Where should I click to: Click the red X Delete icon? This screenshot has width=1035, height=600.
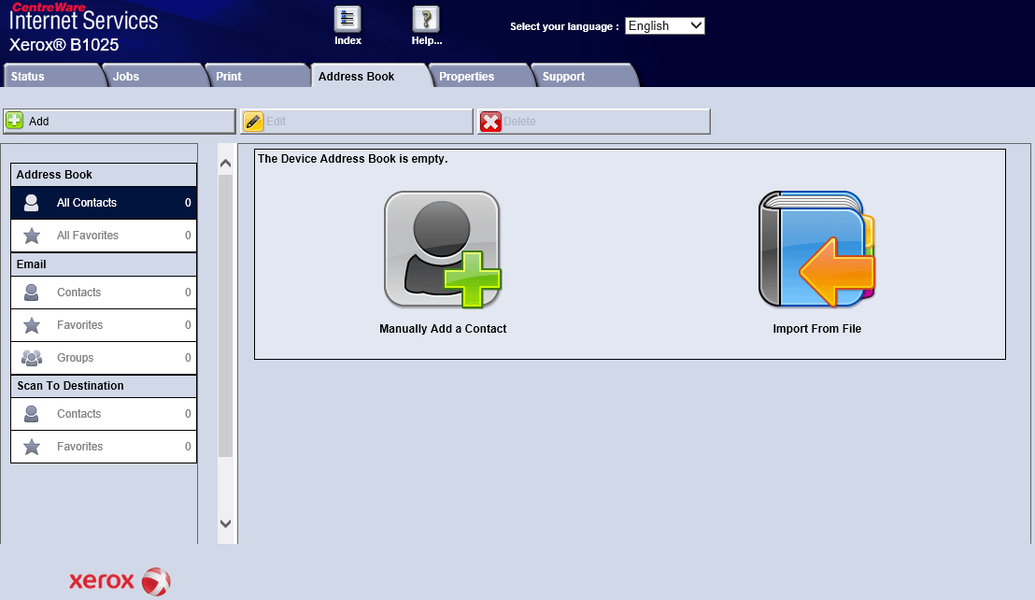490,121
